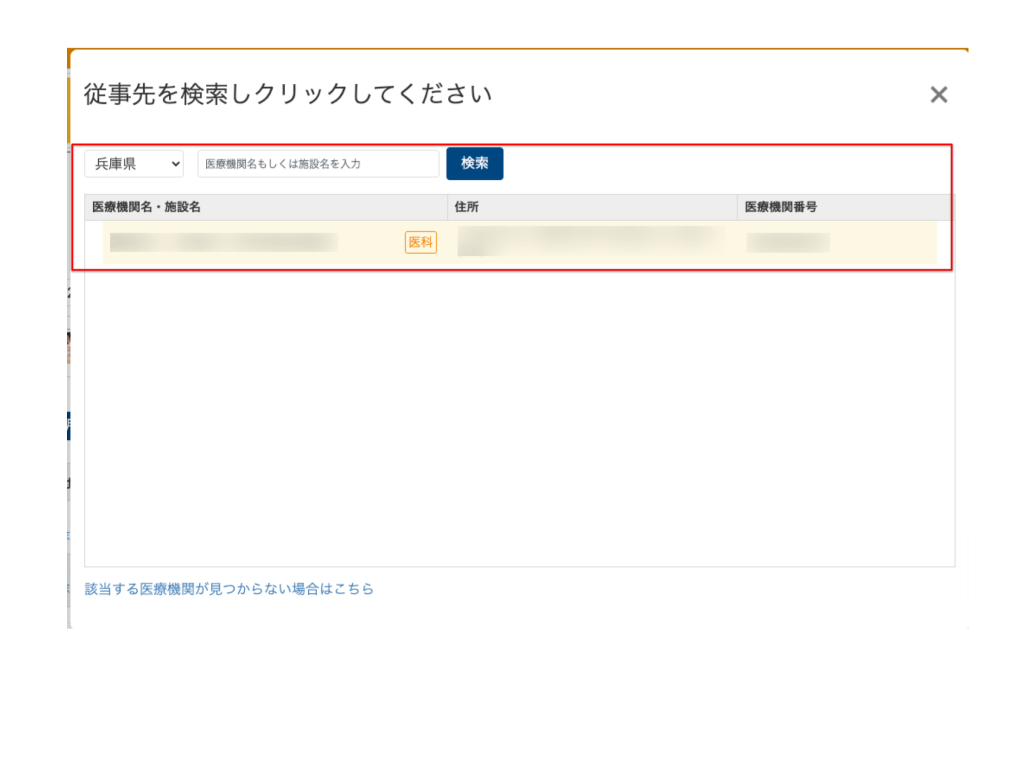Screen dimensions: 1024x768
Task: Click the 従事先を検索しクリックしてください dialog title
Action: click(x=288, y=95)
